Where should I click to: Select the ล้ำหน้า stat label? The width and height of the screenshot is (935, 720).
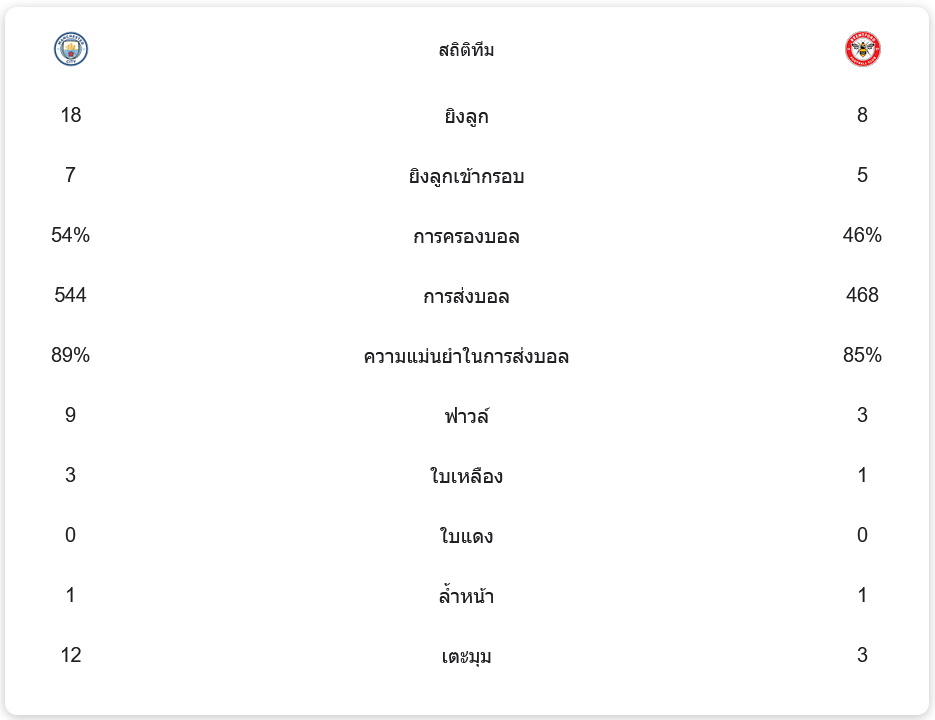466,597
